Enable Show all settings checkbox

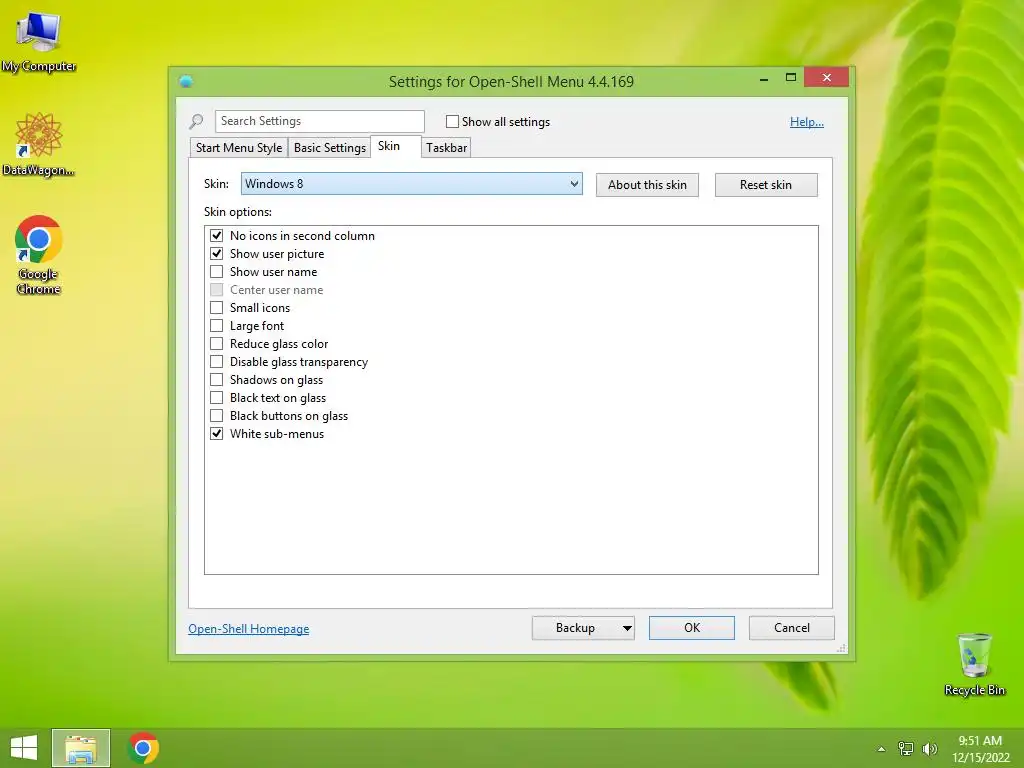[x=452, y=121]
